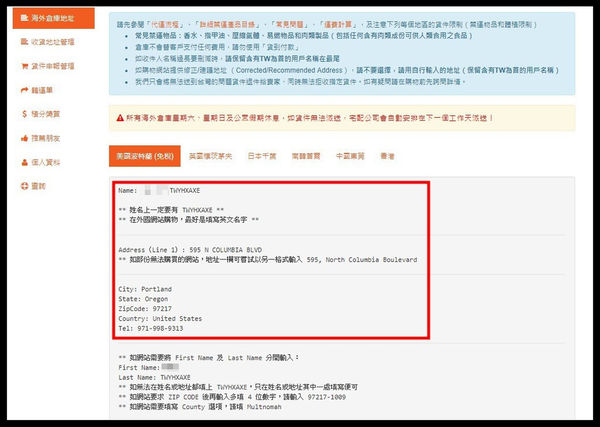Click the person icon for 個人資料

22,162
